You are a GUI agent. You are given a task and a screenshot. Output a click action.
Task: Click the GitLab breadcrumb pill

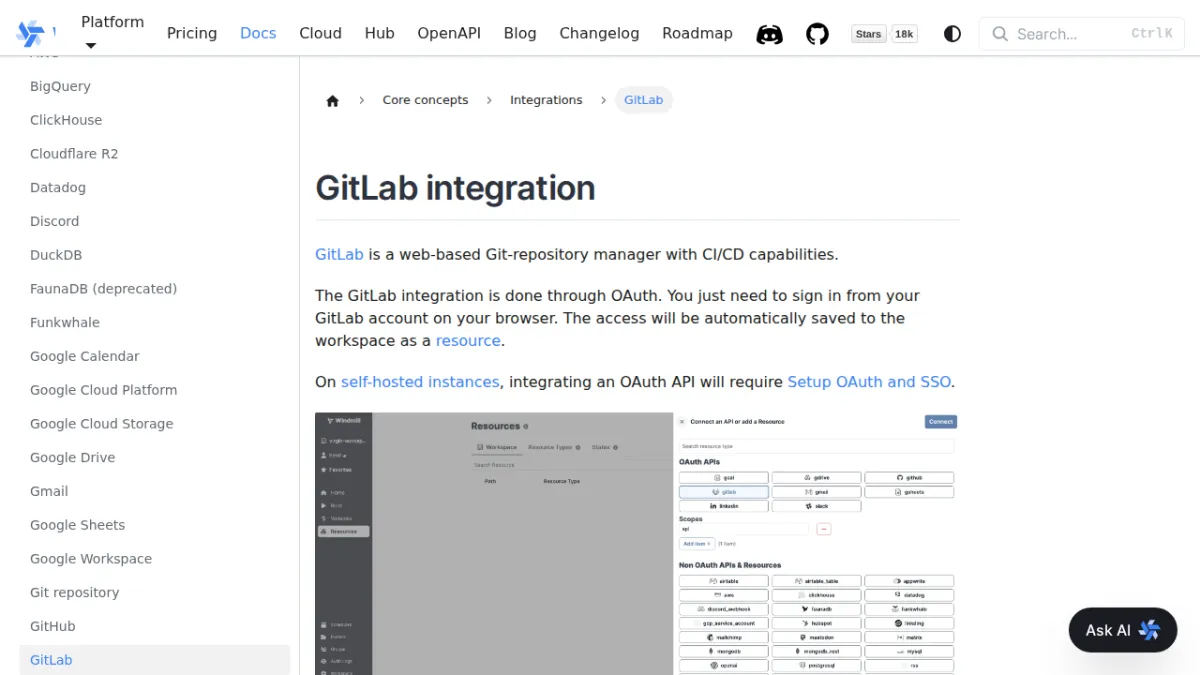(x=644, y=100)
